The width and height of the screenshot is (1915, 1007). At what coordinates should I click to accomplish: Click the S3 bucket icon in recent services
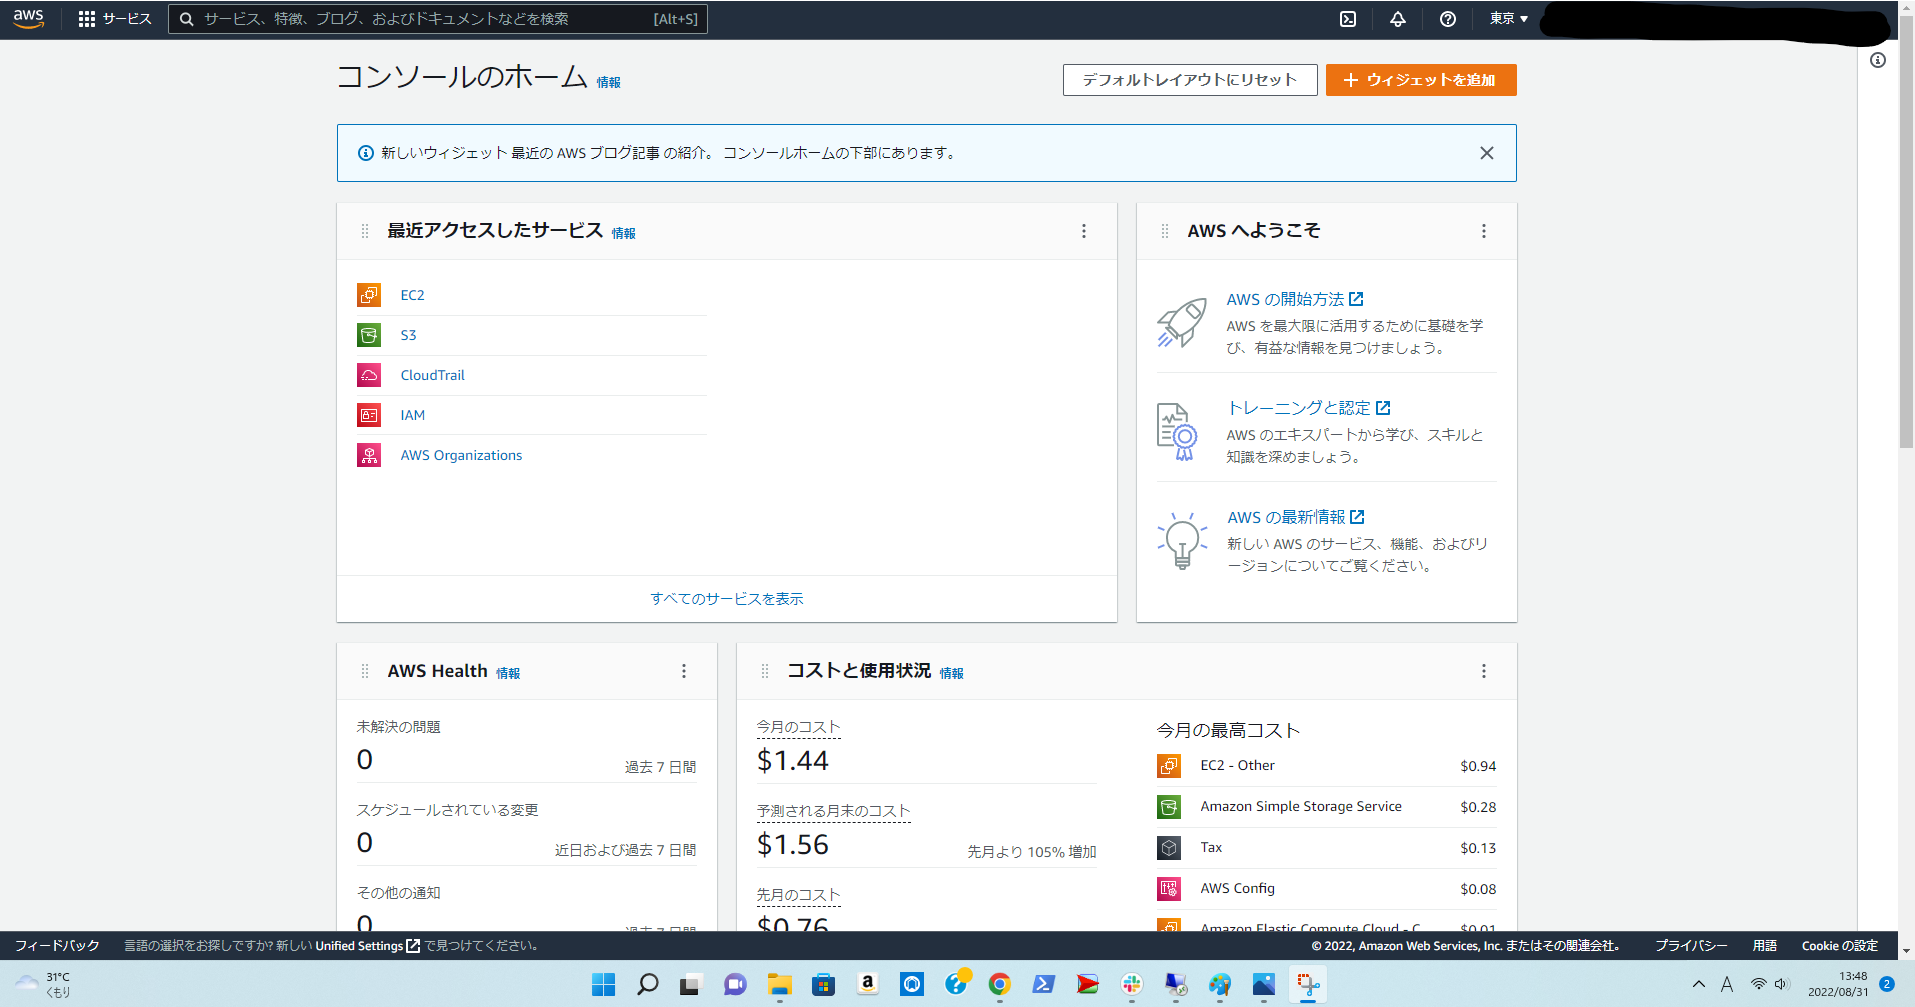point(369,335)
